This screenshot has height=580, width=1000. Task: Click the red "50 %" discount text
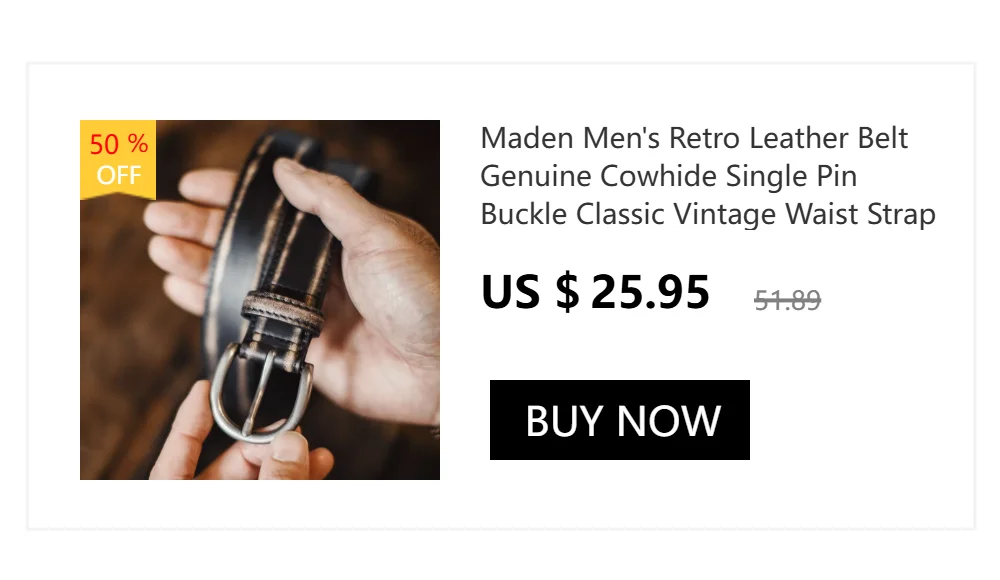pyautogui.click(x=119, y=144)
